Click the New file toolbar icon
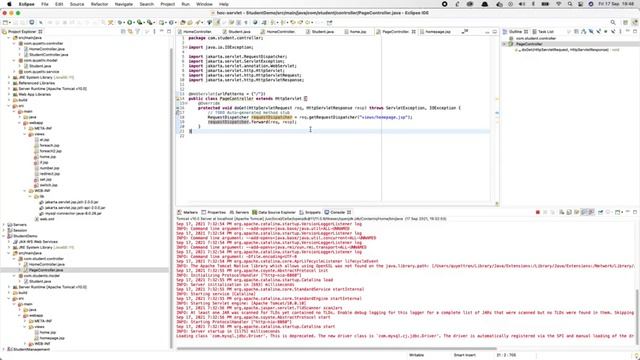 point(5,22)
